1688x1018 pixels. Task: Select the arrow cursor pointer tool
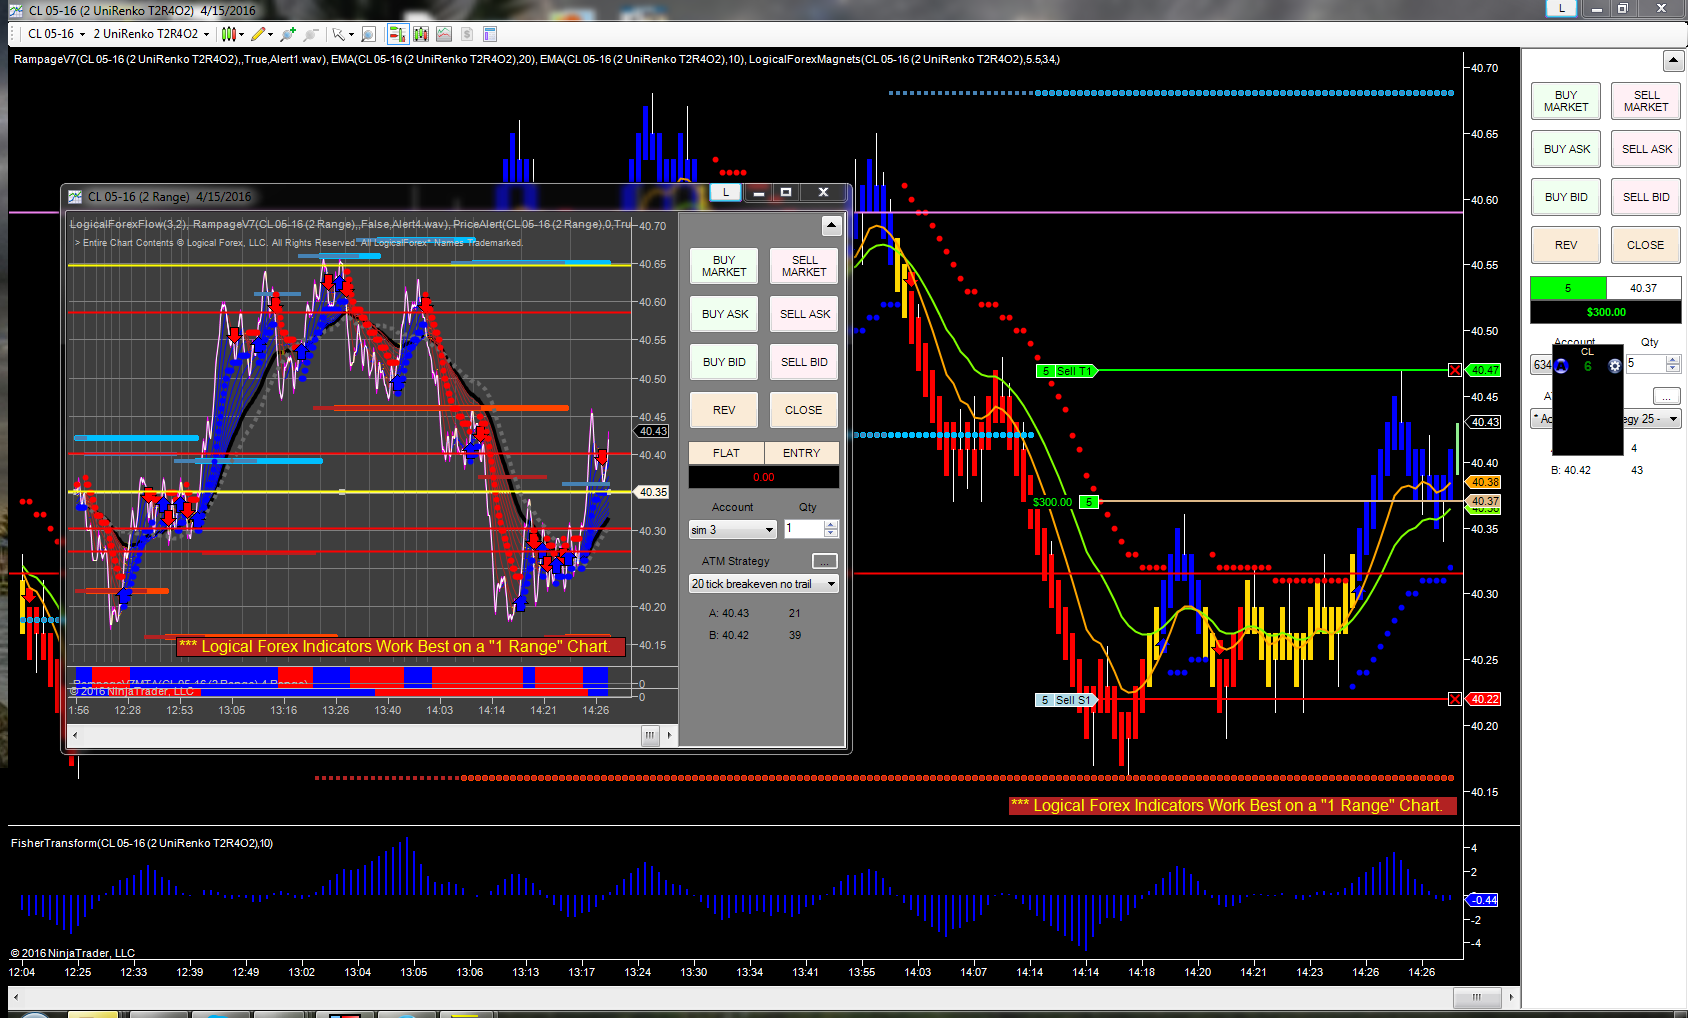point(338,34)
